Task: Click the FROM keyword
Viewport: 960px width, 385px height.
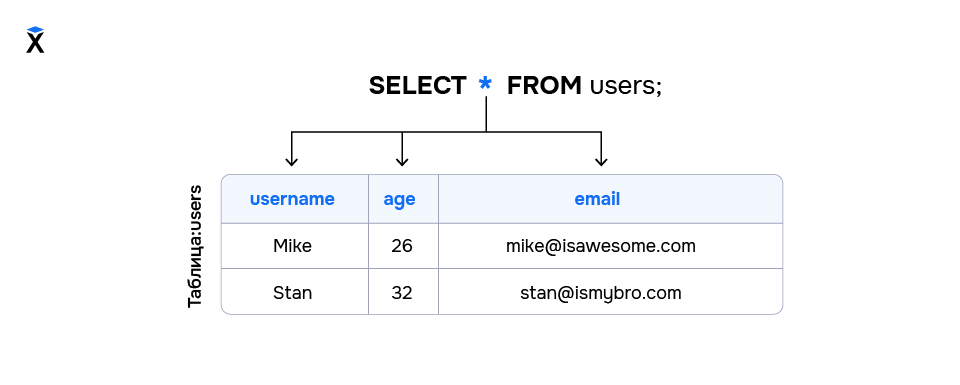Action: 544,86
